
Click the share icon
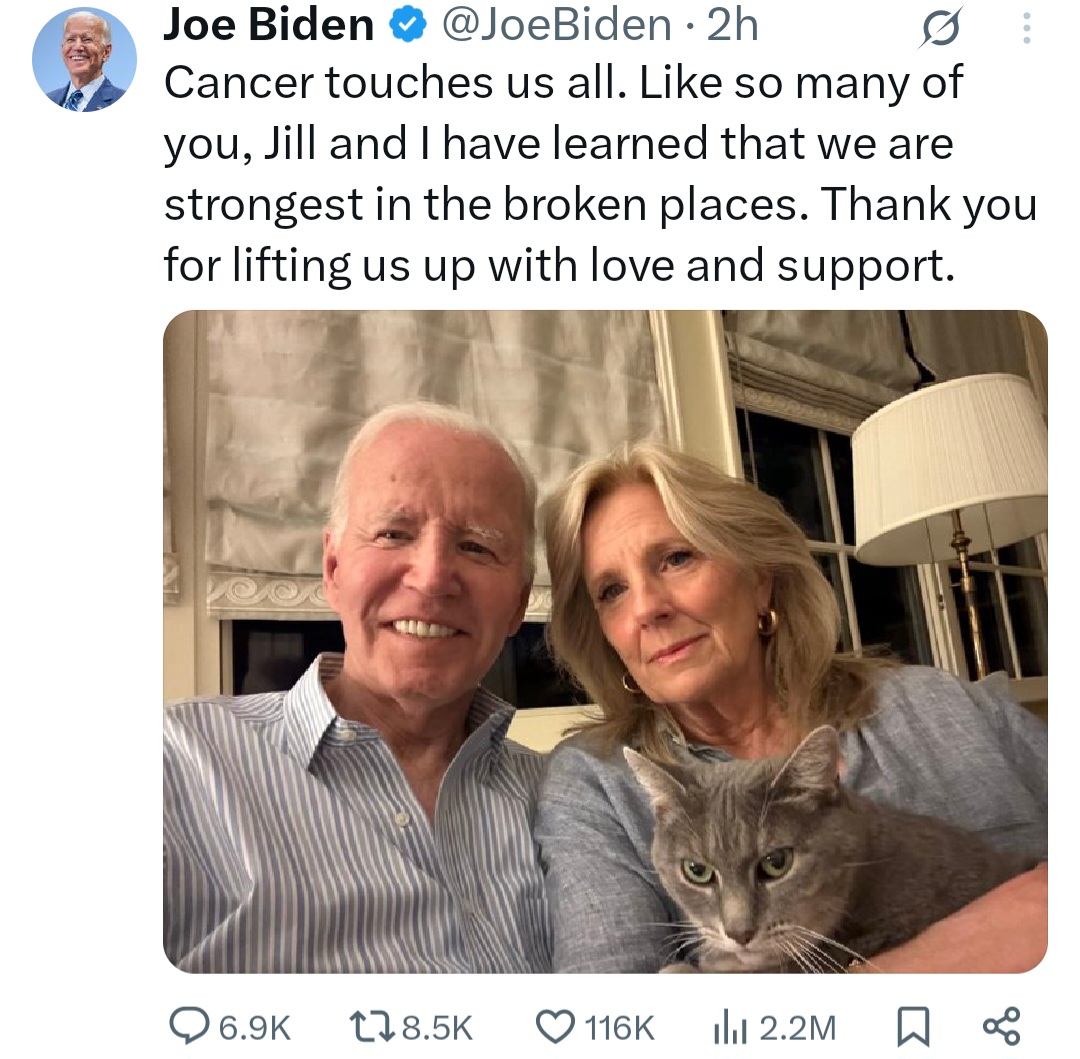pos(1001,1026)
